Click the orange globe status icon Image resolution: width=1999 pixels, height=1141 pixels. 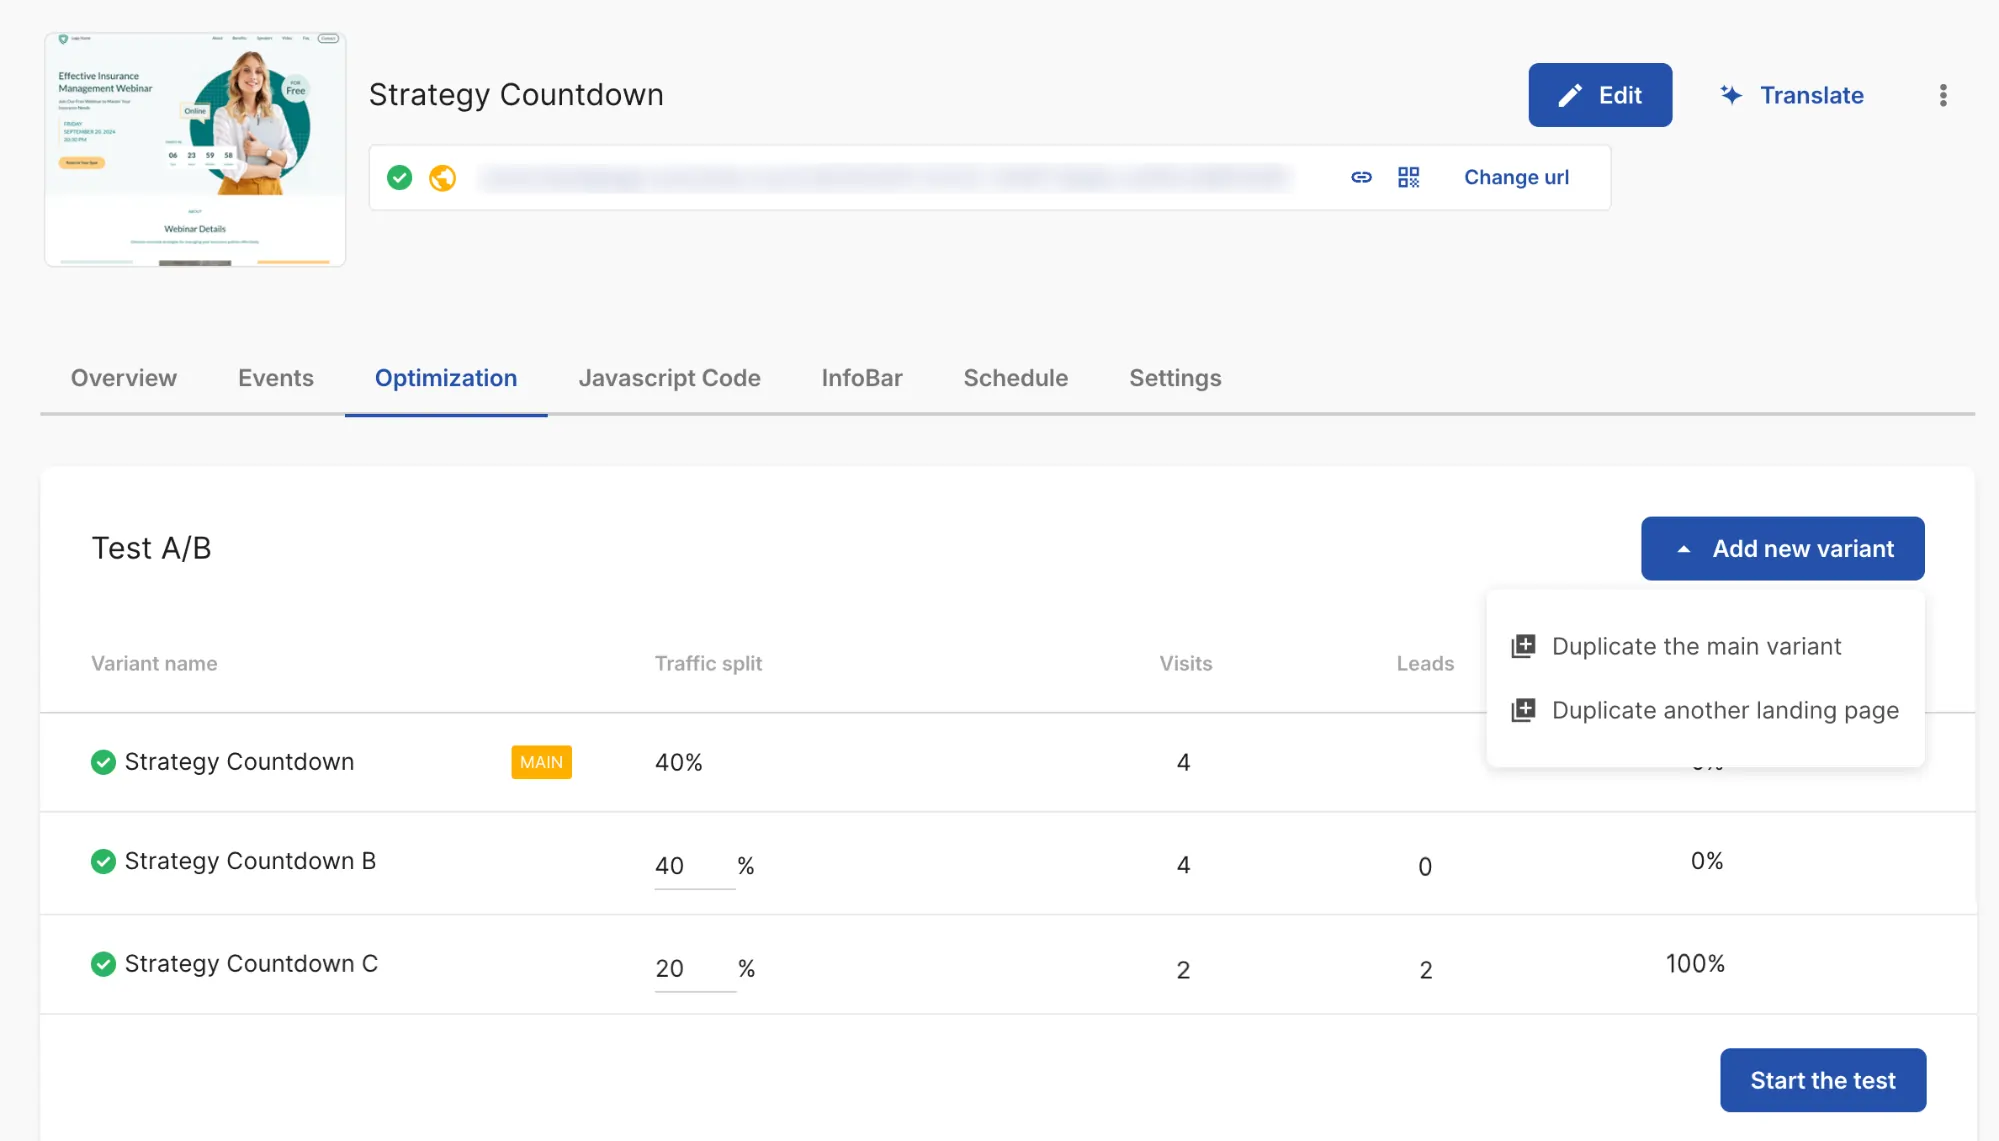(442, 178)
